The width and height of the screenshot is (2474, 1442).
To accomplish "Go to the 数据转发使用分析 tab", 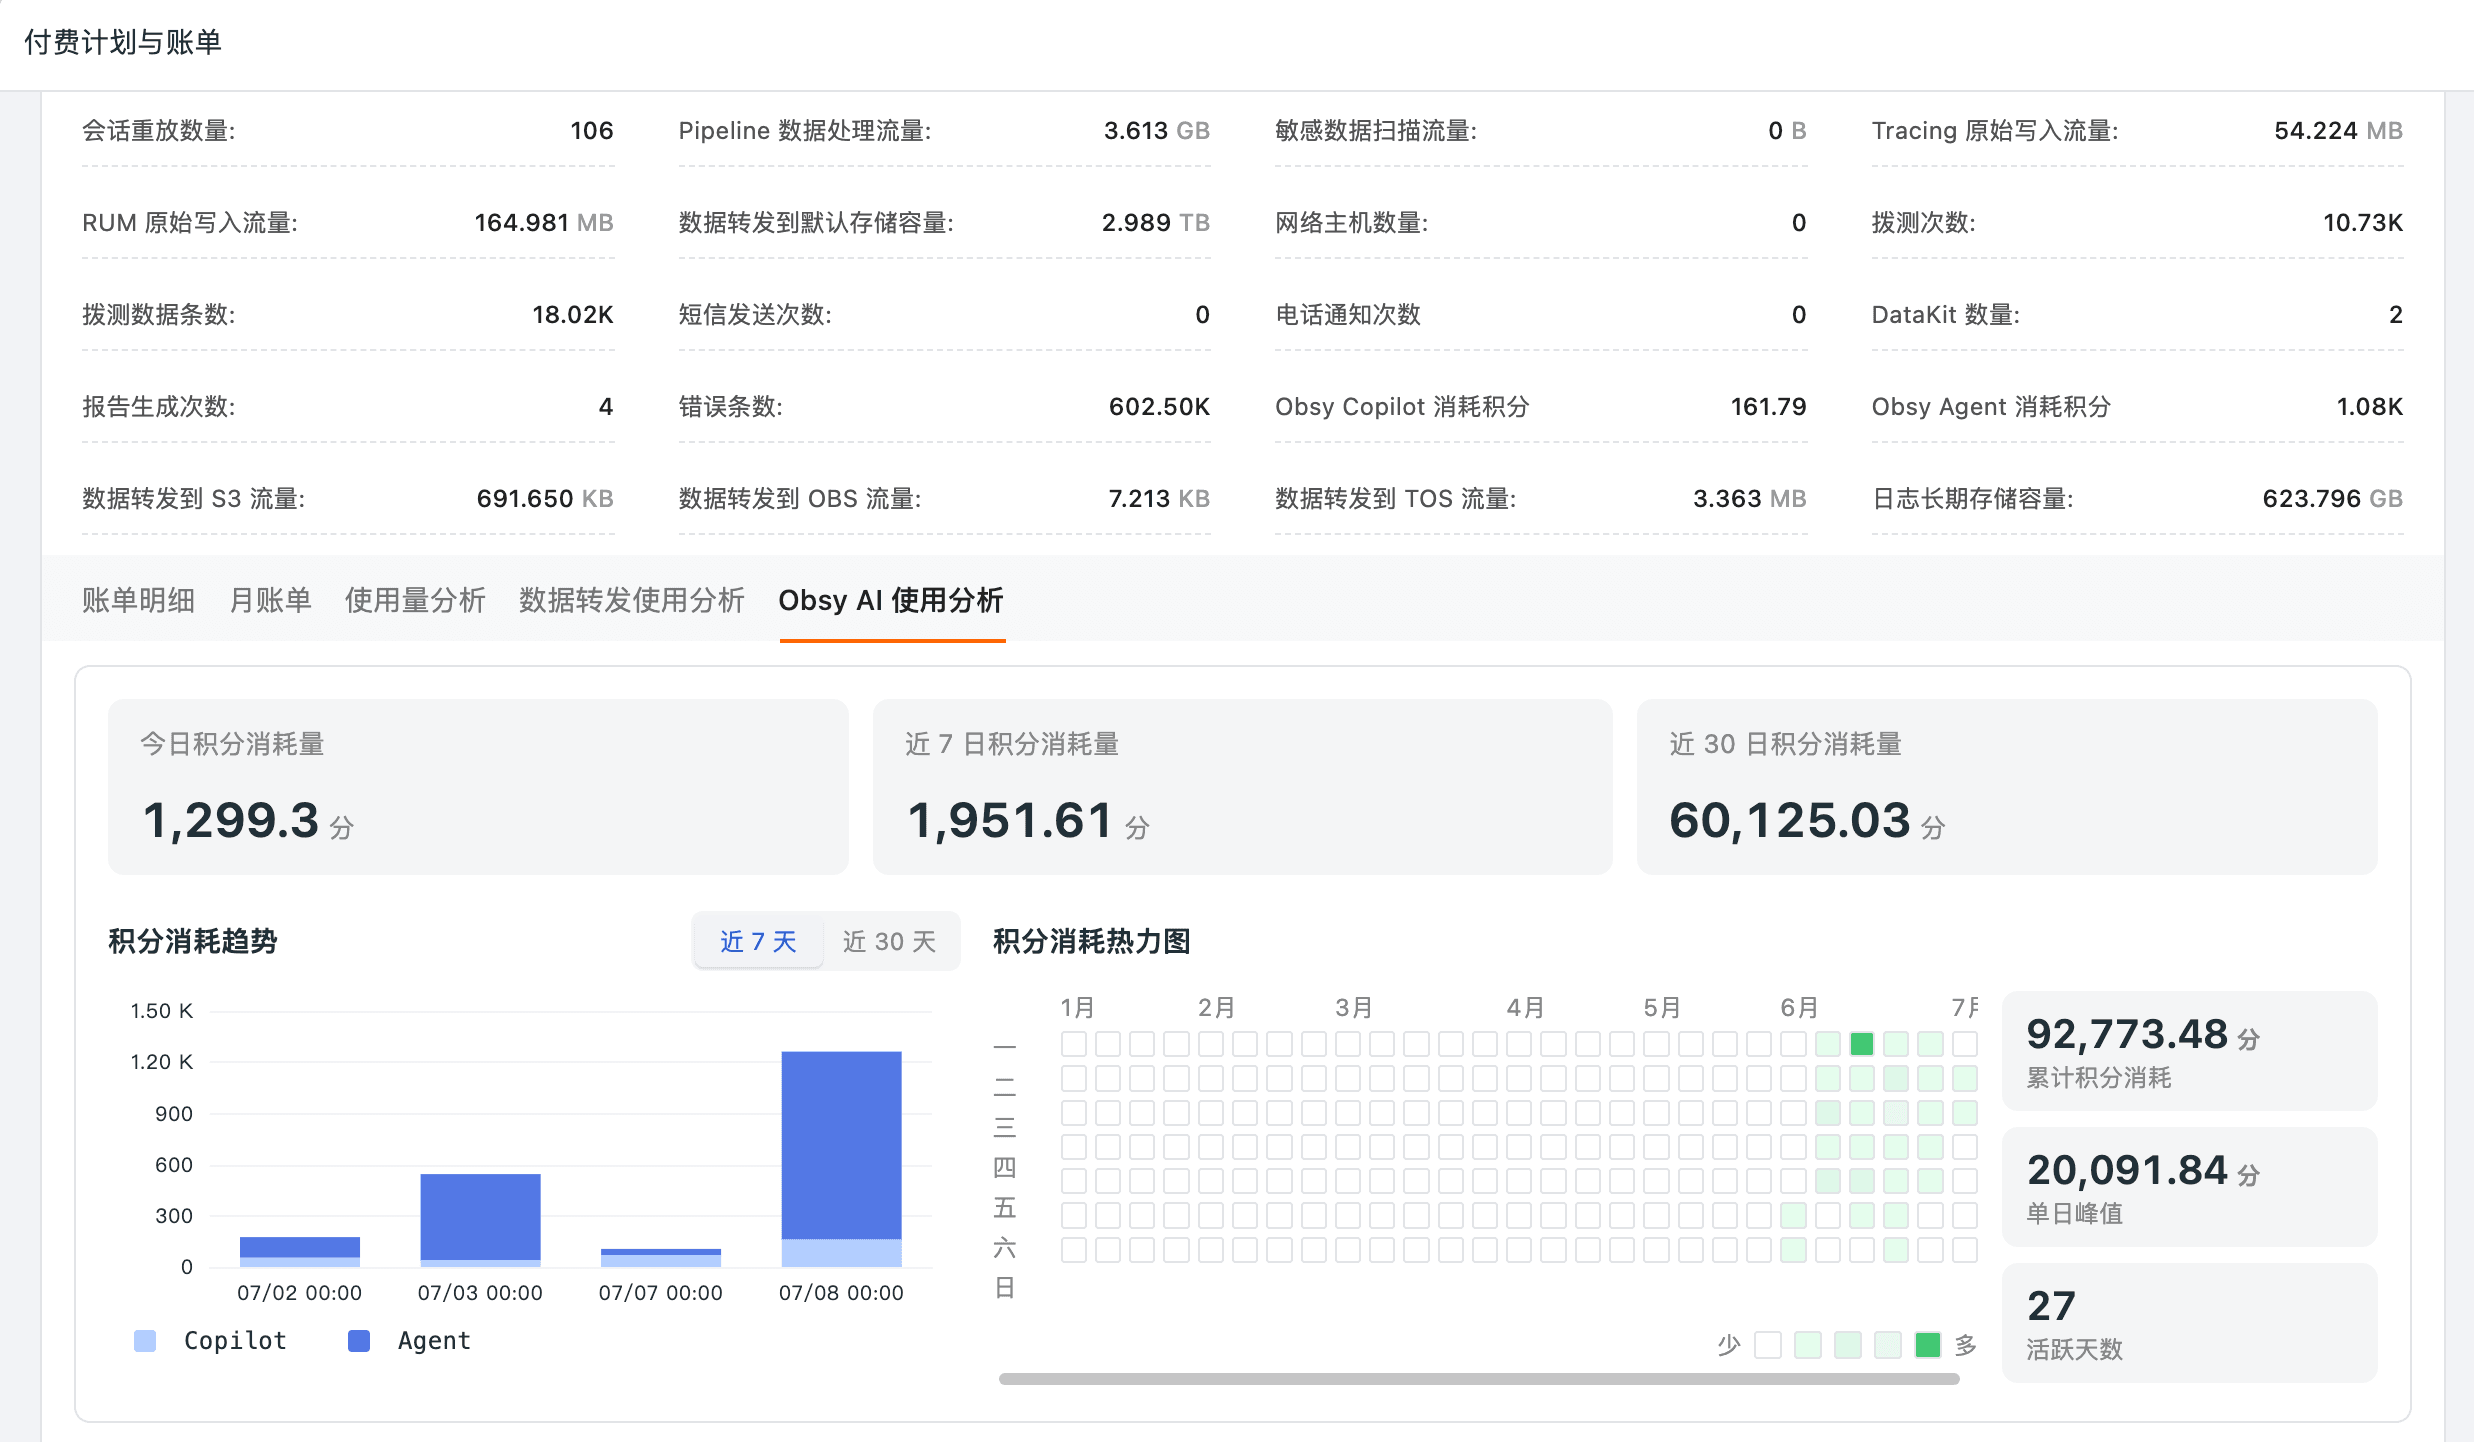I will click(x=632, y=600).
